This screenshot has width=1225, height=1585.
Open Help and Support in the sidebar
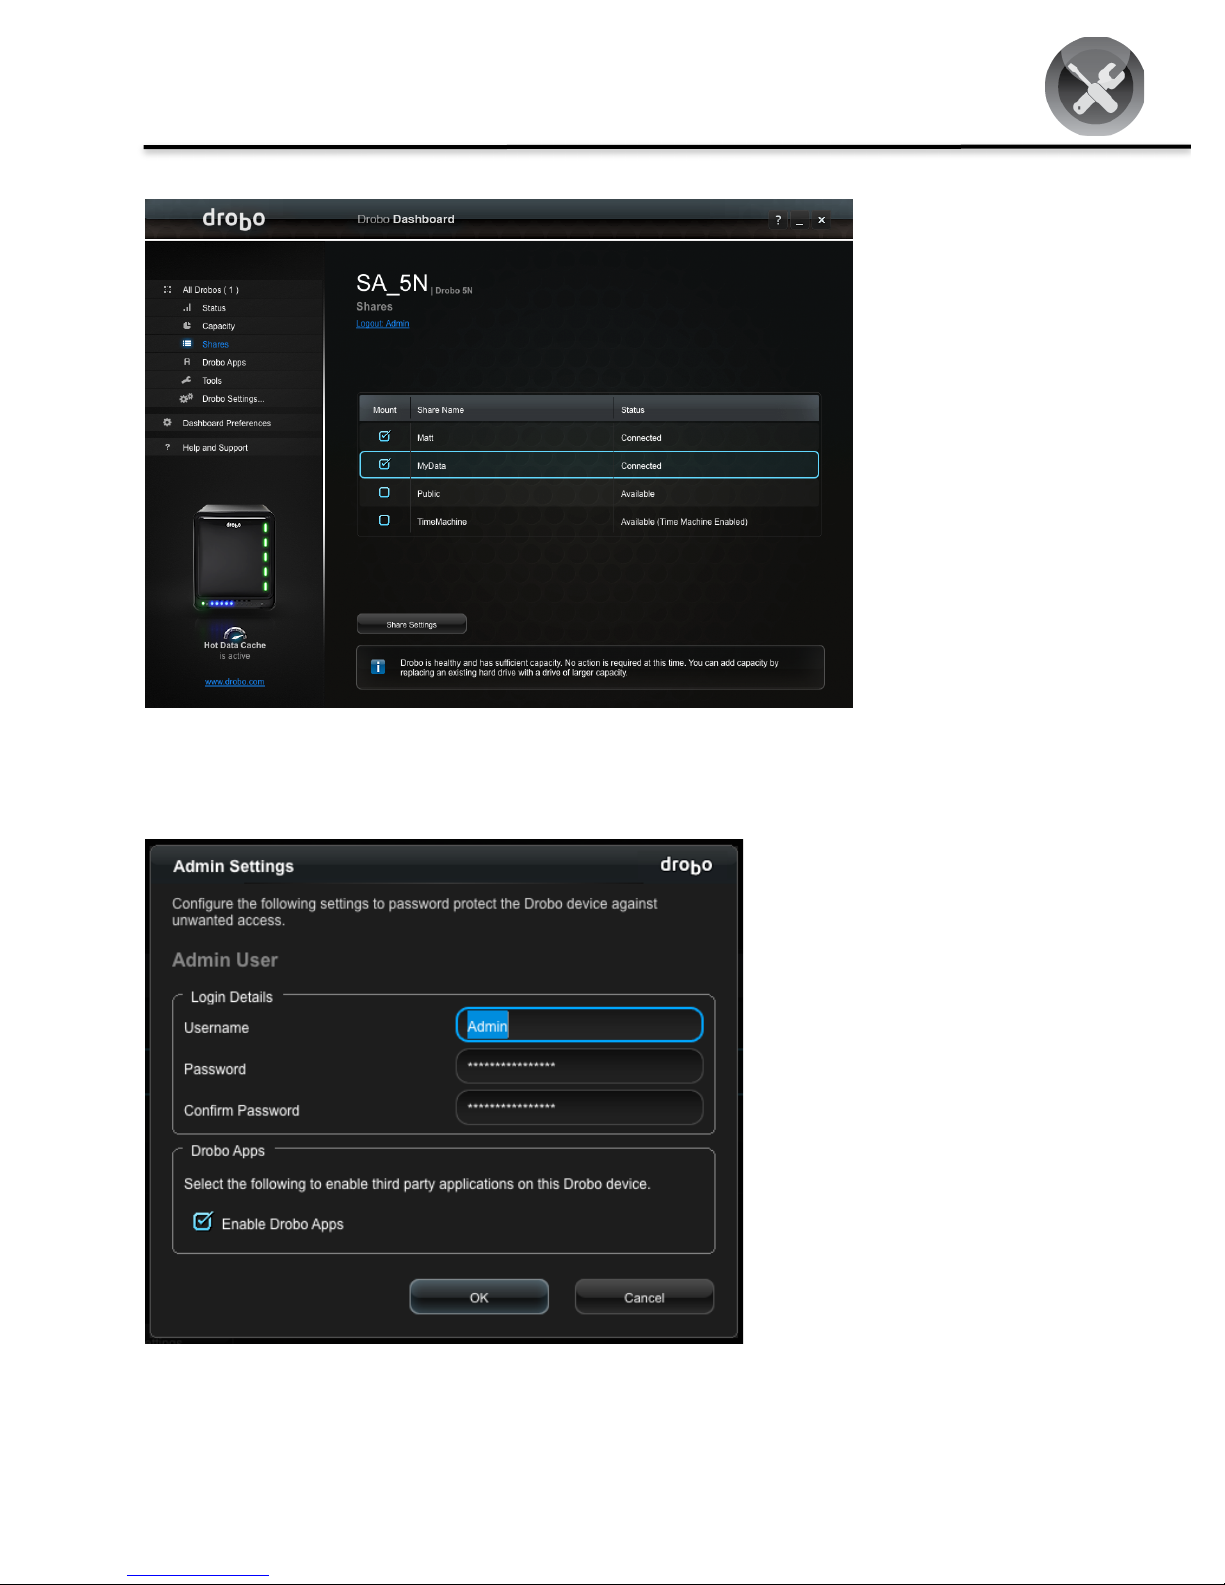click(x=215, y=448)
